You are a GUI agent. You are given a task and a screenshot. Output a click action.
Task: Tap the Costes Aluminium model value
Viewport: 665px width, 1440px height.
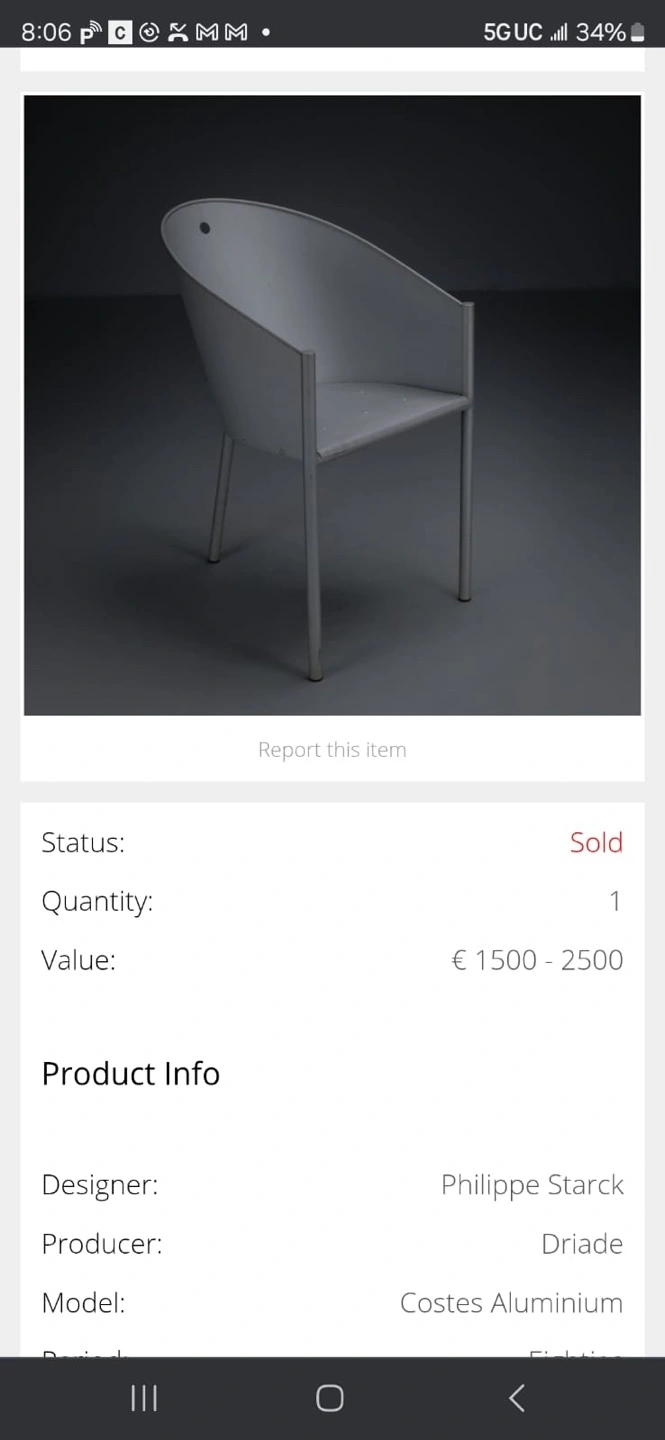511,1303
